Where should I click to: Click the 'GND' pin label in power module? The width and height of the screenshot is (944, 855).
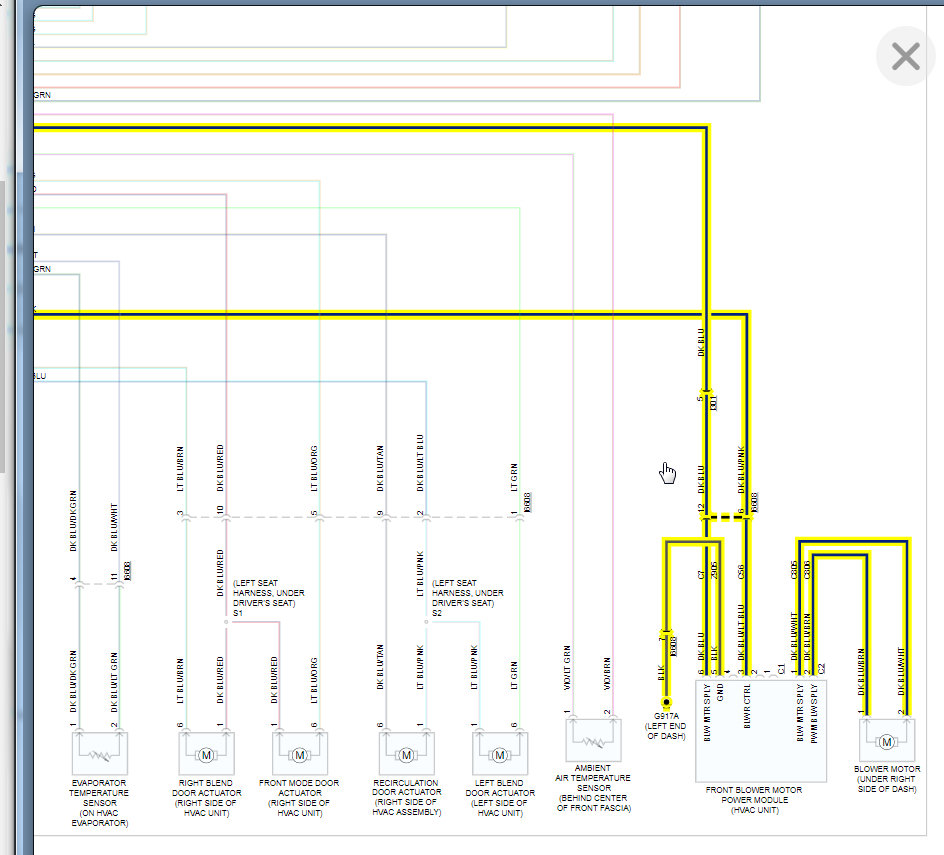(x=720, y=693)
